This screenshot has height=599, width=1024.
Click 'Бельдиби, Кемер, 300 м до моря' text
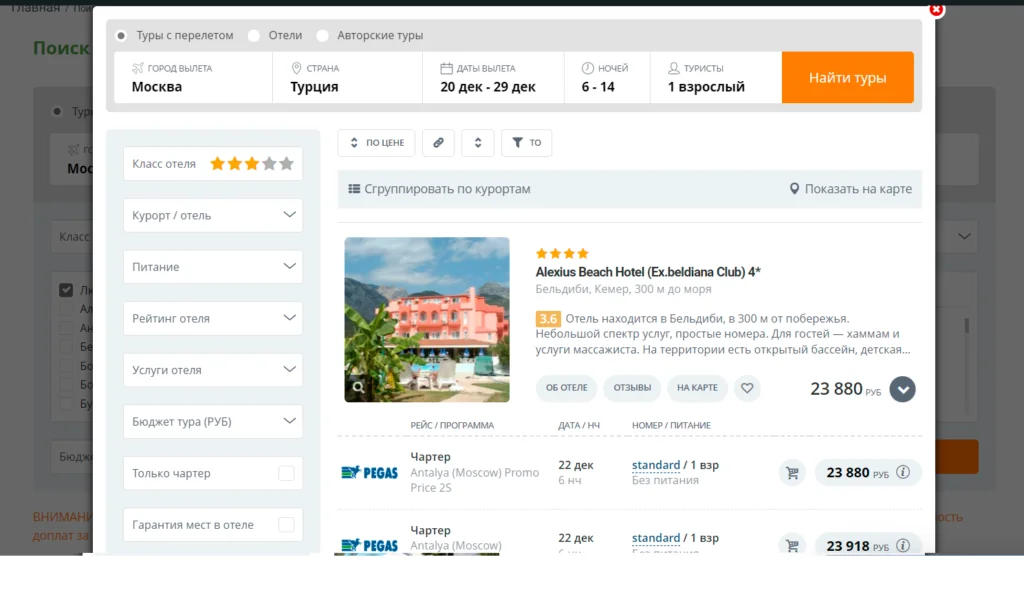[624, 289]
